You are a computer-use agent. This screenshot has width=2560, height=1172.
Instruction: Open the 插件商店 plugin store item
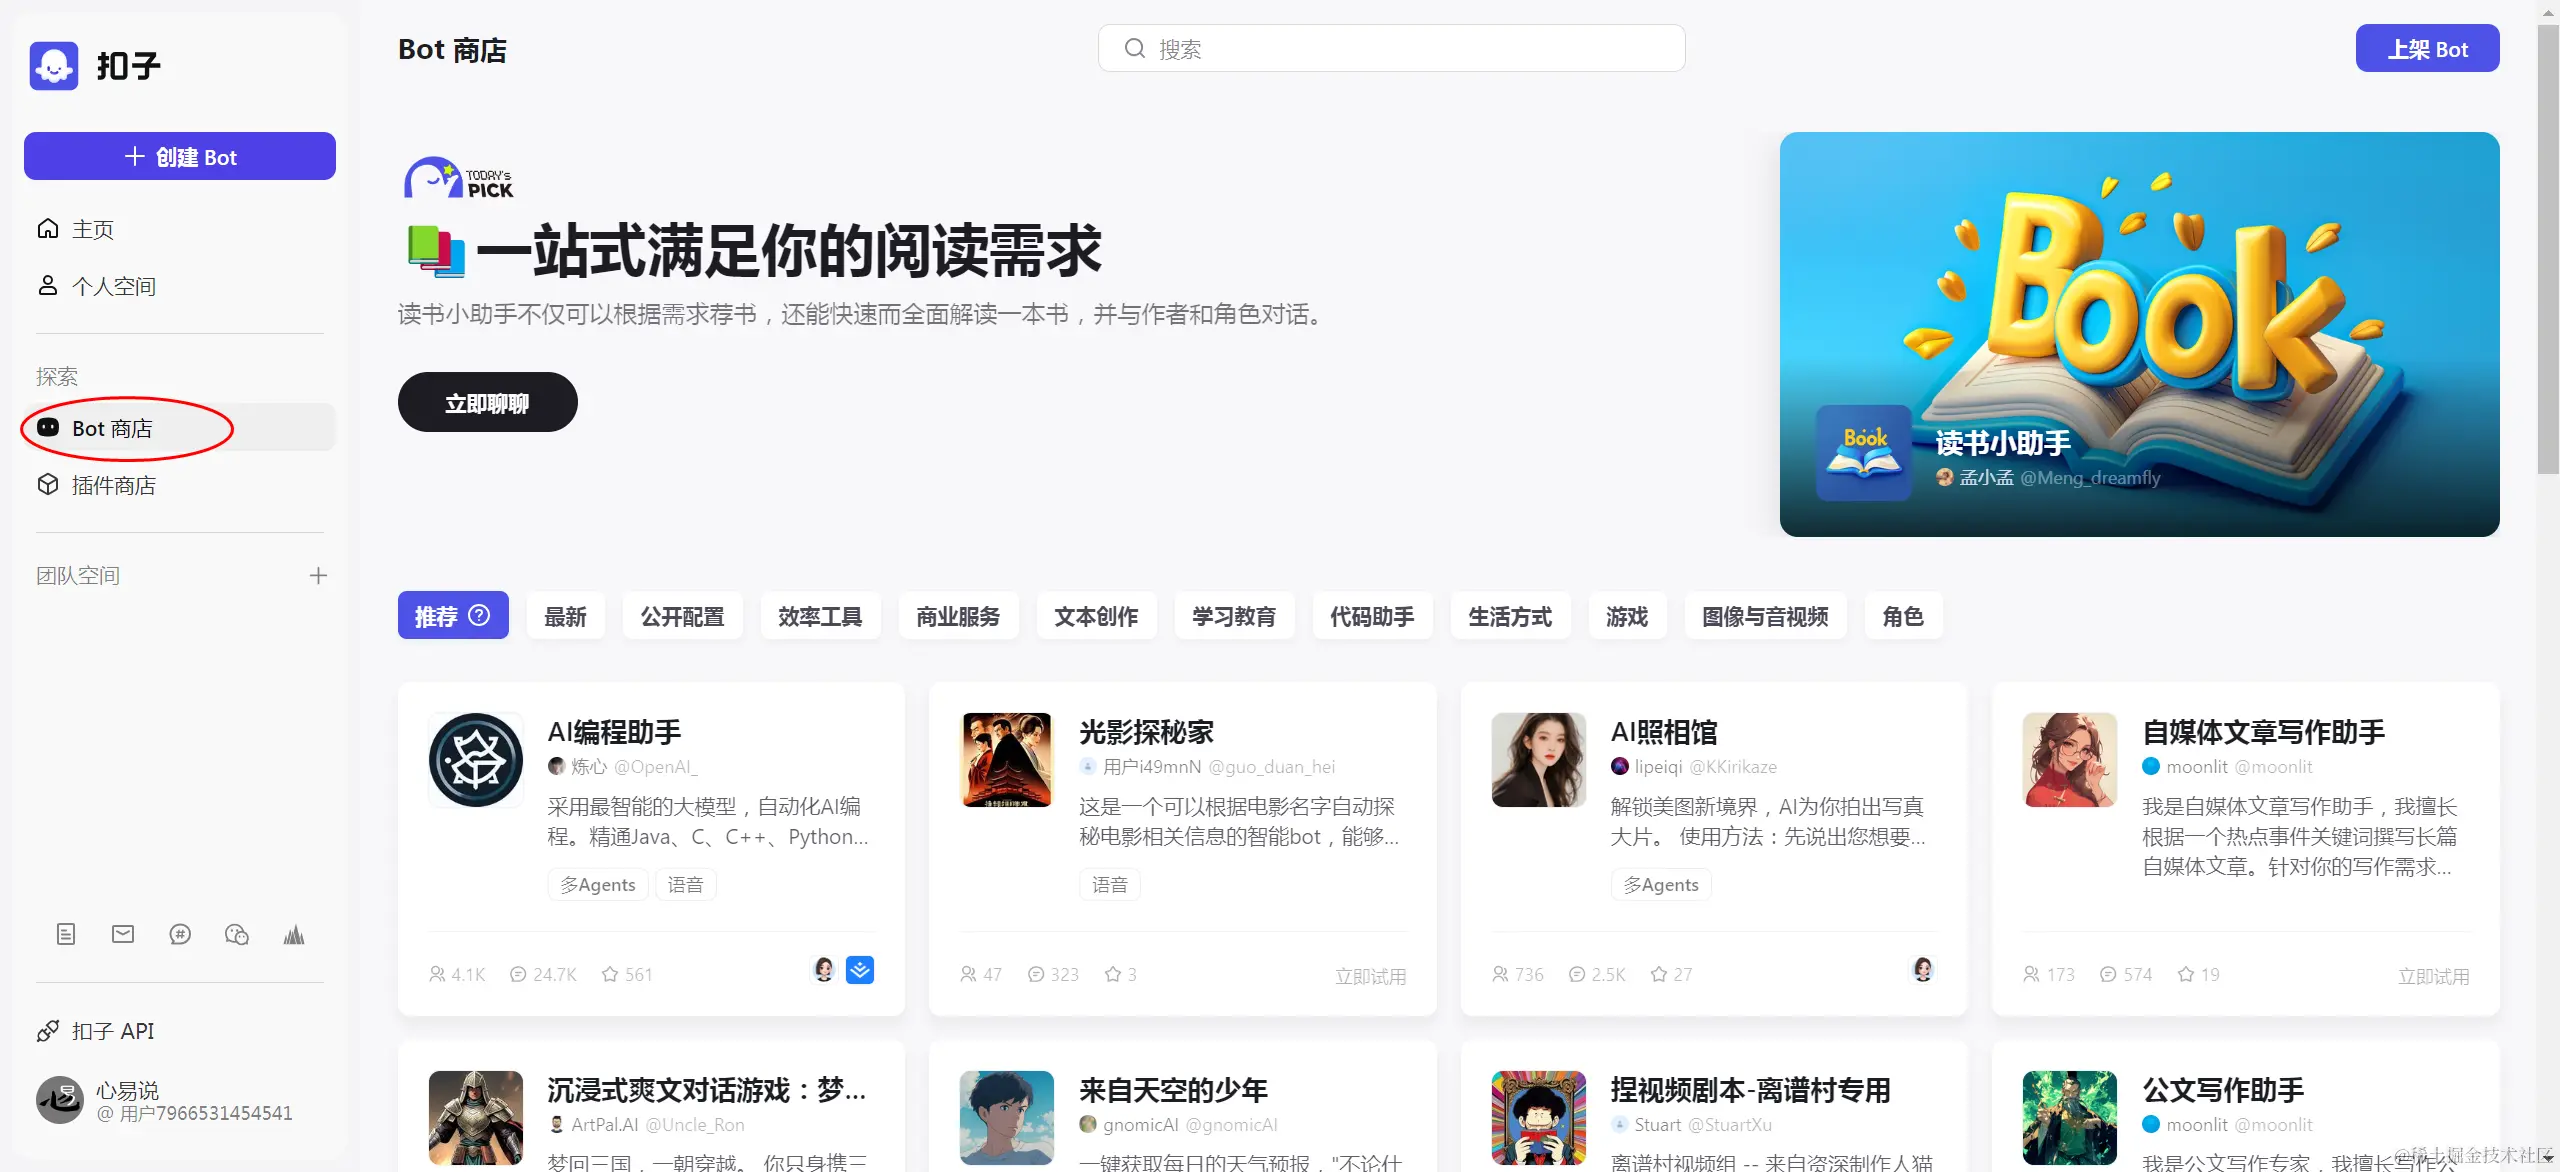[113, 486]
